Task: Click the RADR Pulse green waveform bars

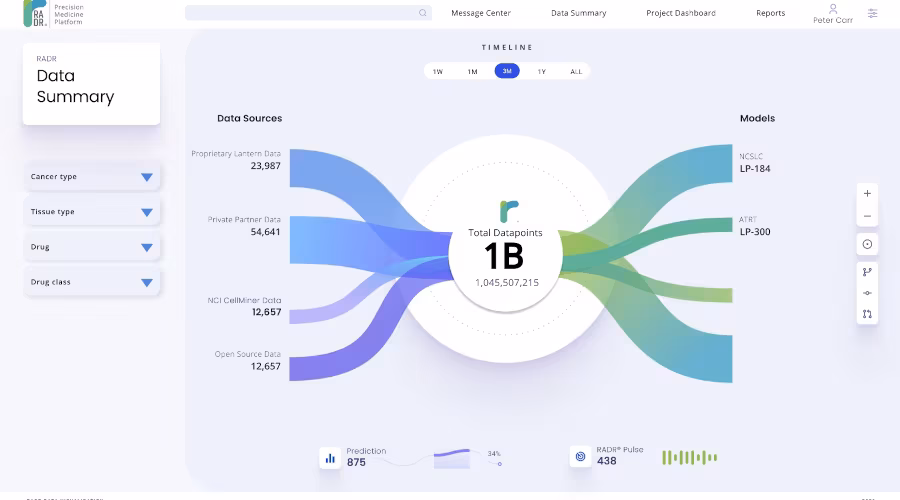Action: coord(689,458)
